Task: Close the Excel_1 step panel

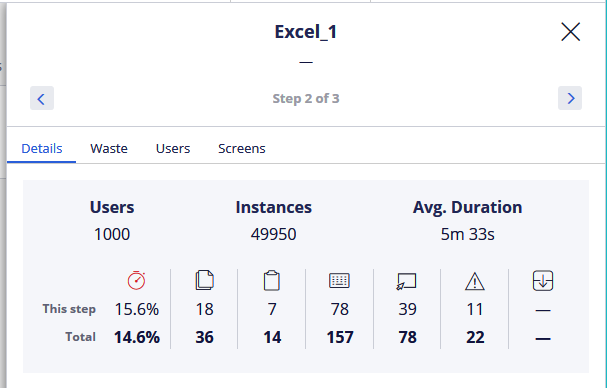Action: click(x=571, y=32)
